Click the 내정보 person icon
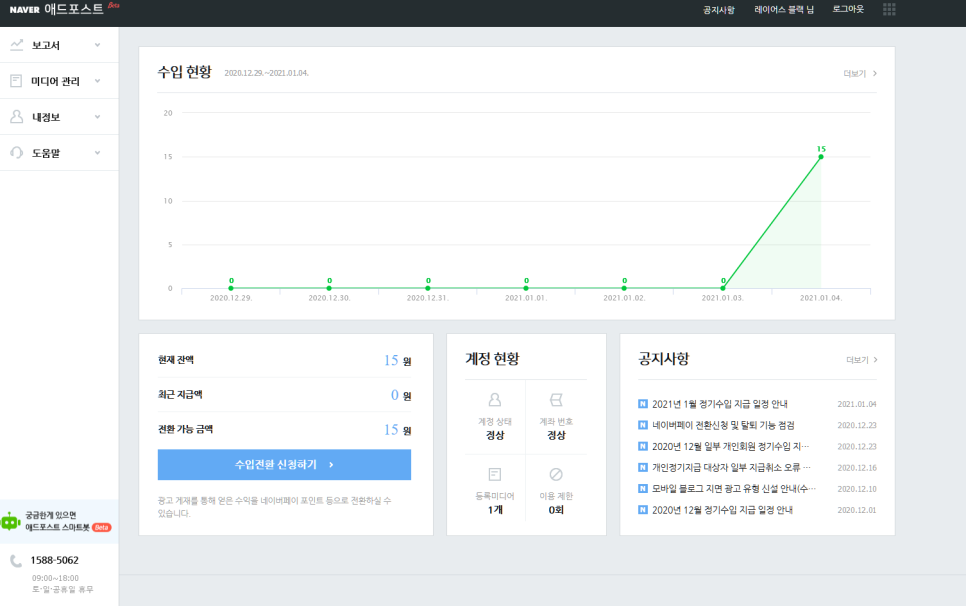Viewport: 966px width, 606px height. pos(17,116)
